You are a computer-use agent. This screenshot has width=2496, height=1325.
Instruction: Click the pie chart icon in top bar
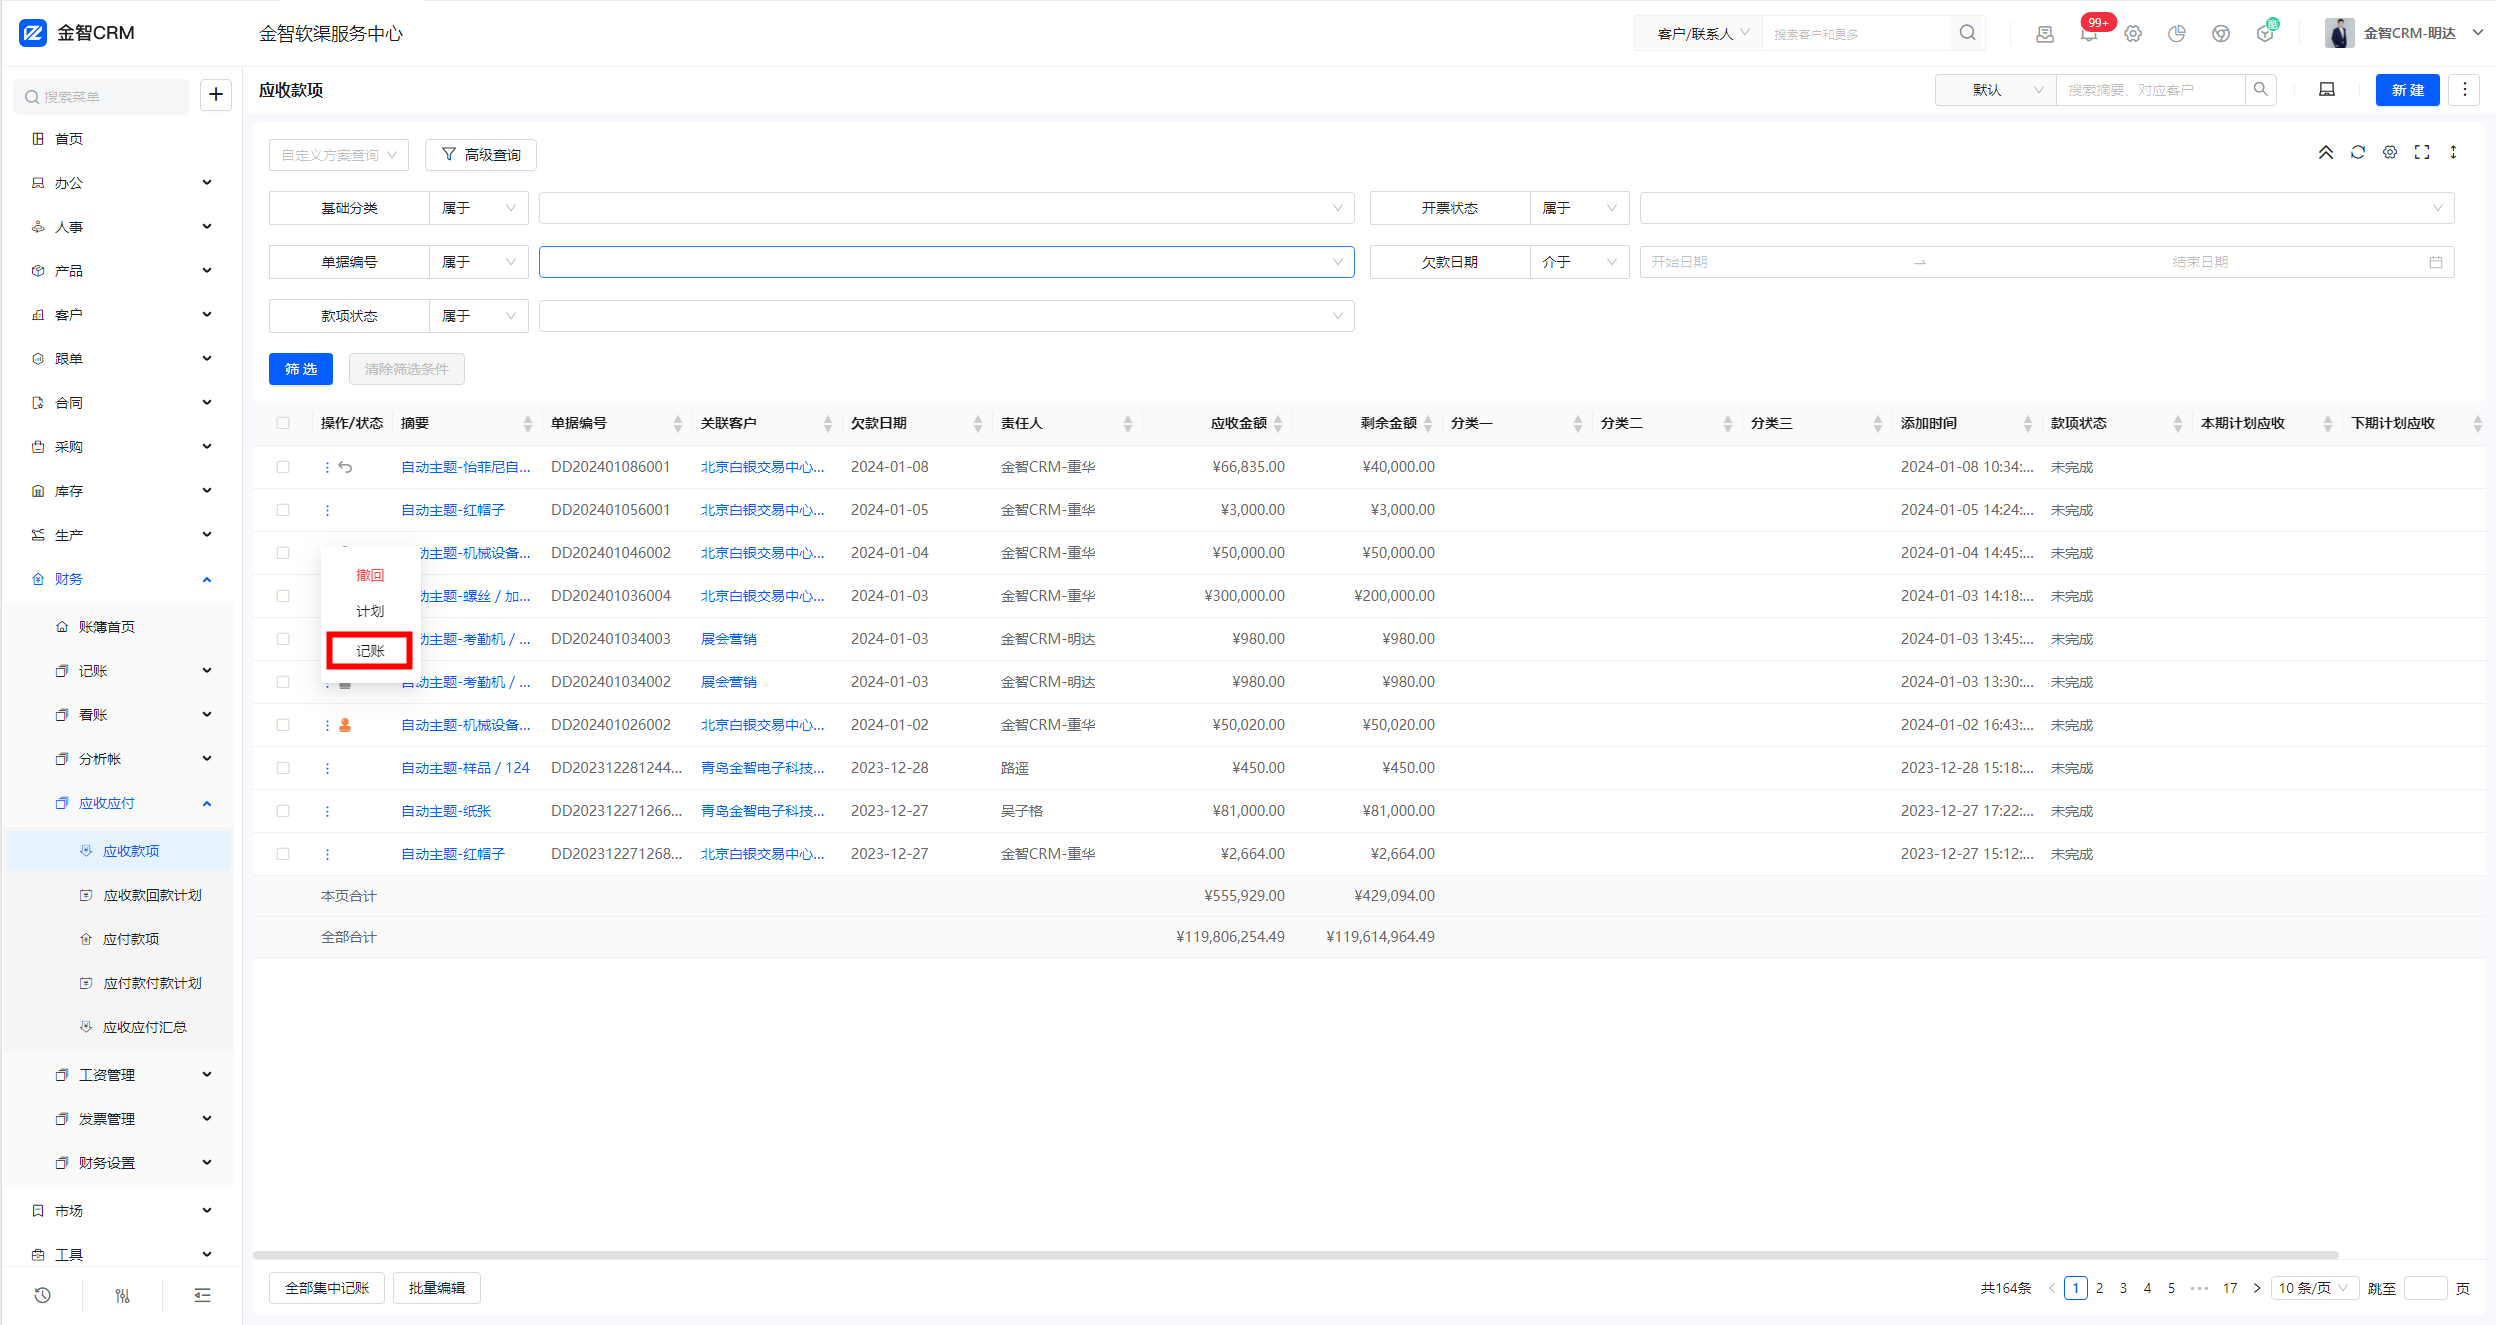pyautogui.click(x=2177, y=34)
